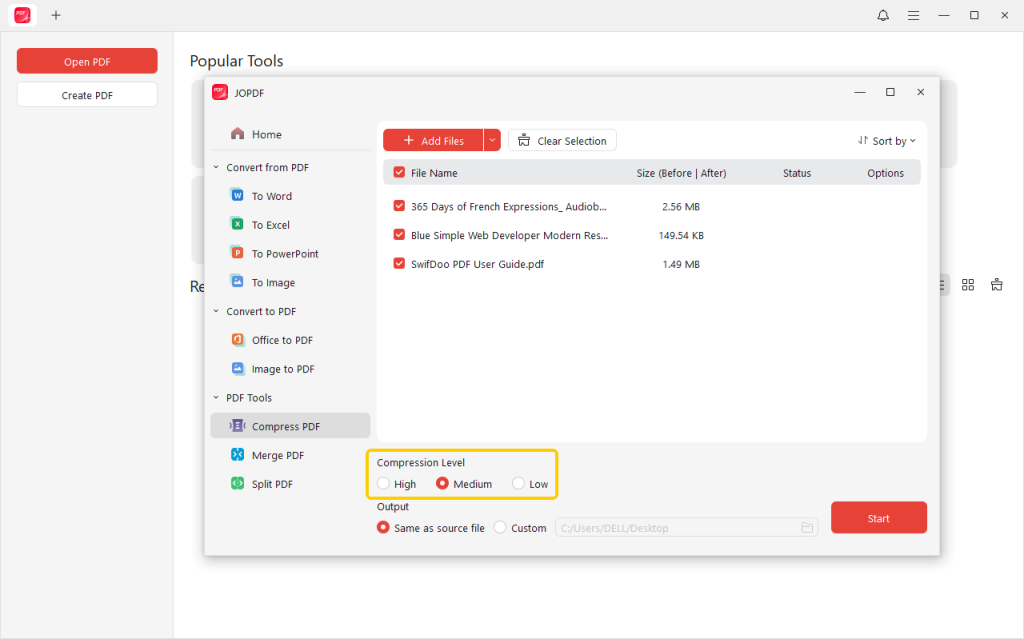Switch to grid view of recent files
Image resolution: width=1024 pixels, height=639 pixels.
coord(967,284)
